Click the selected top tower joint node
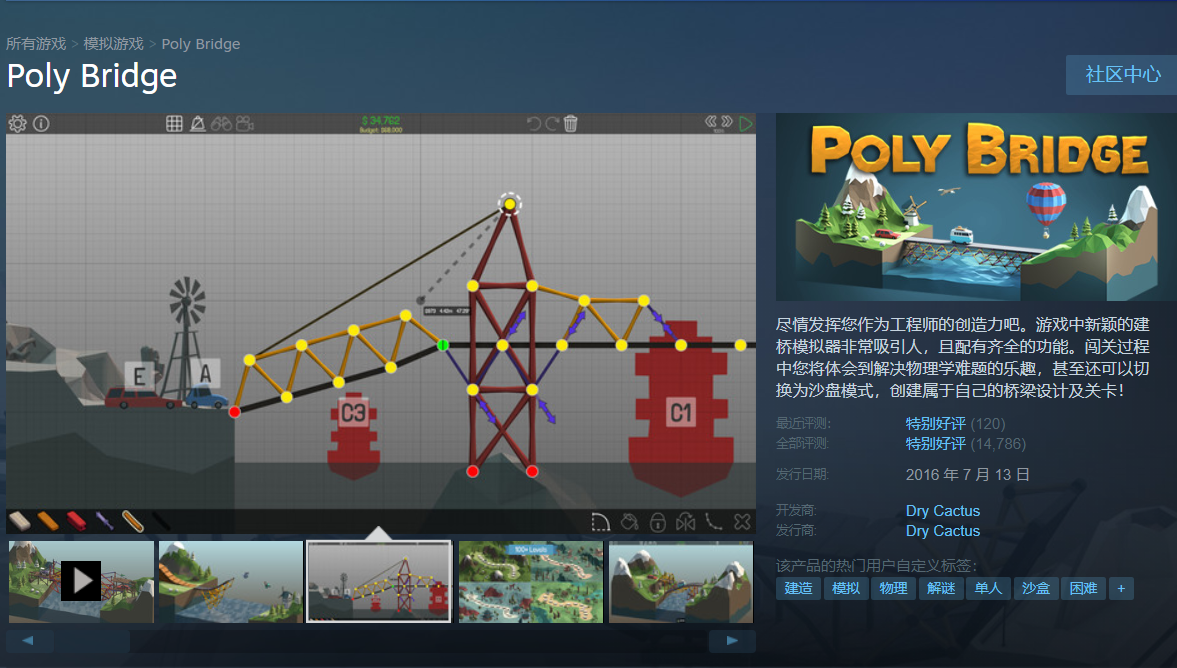This screenshot has height=668, width=1177. tap(510, 204)
